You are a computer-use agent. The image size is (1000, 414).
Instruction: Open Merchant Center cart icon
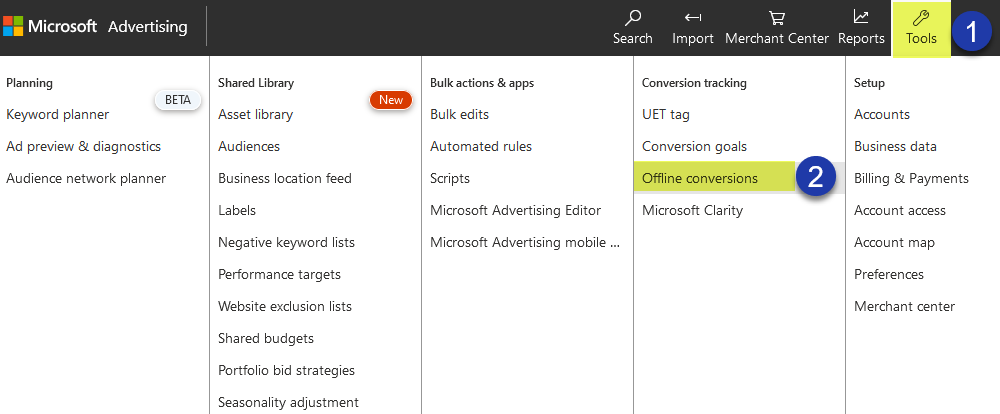click(776, 17)
